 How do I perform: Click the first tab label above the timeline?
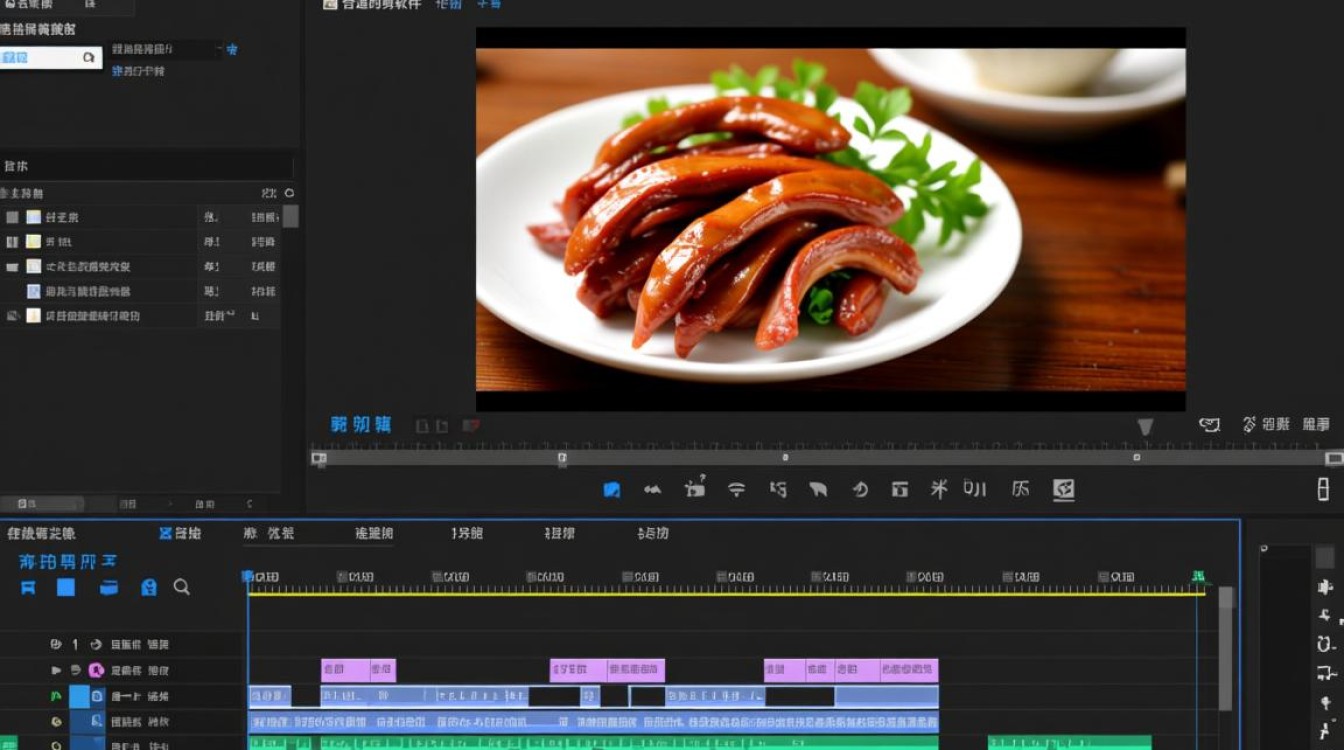(41, 534)
